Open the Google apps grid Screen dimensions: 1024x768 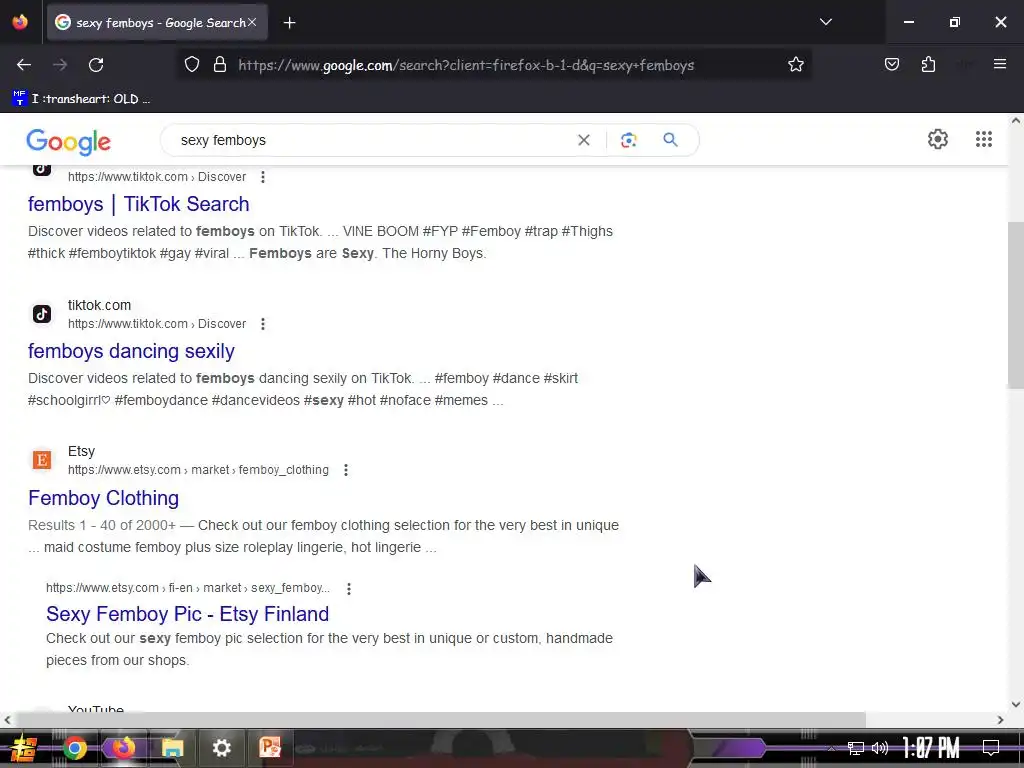[x=984, y=139]
